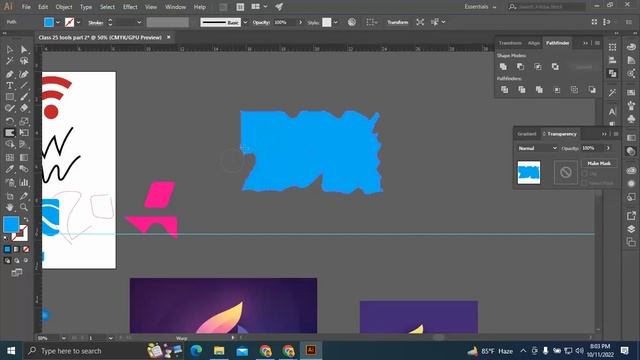Click the Minus Front shape mode icon
Screen dimensions: 640x360
pos(520,67)
